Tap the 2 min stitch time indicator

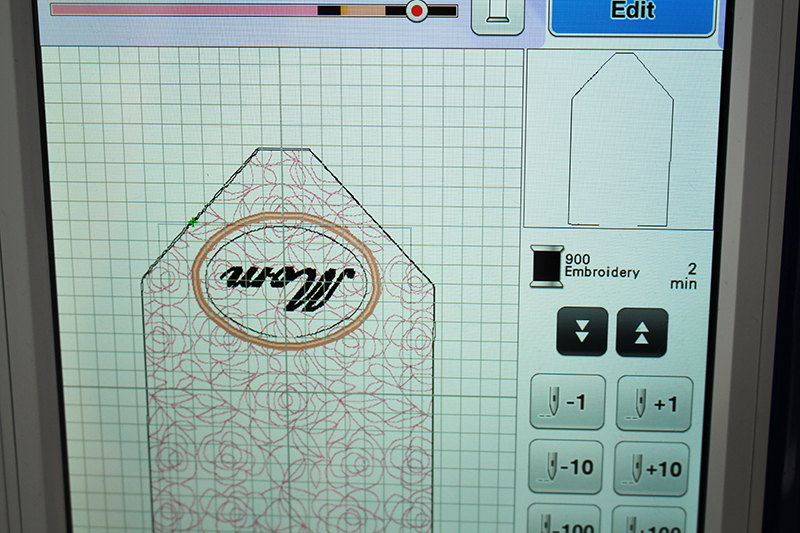click(x=687, y=276)
